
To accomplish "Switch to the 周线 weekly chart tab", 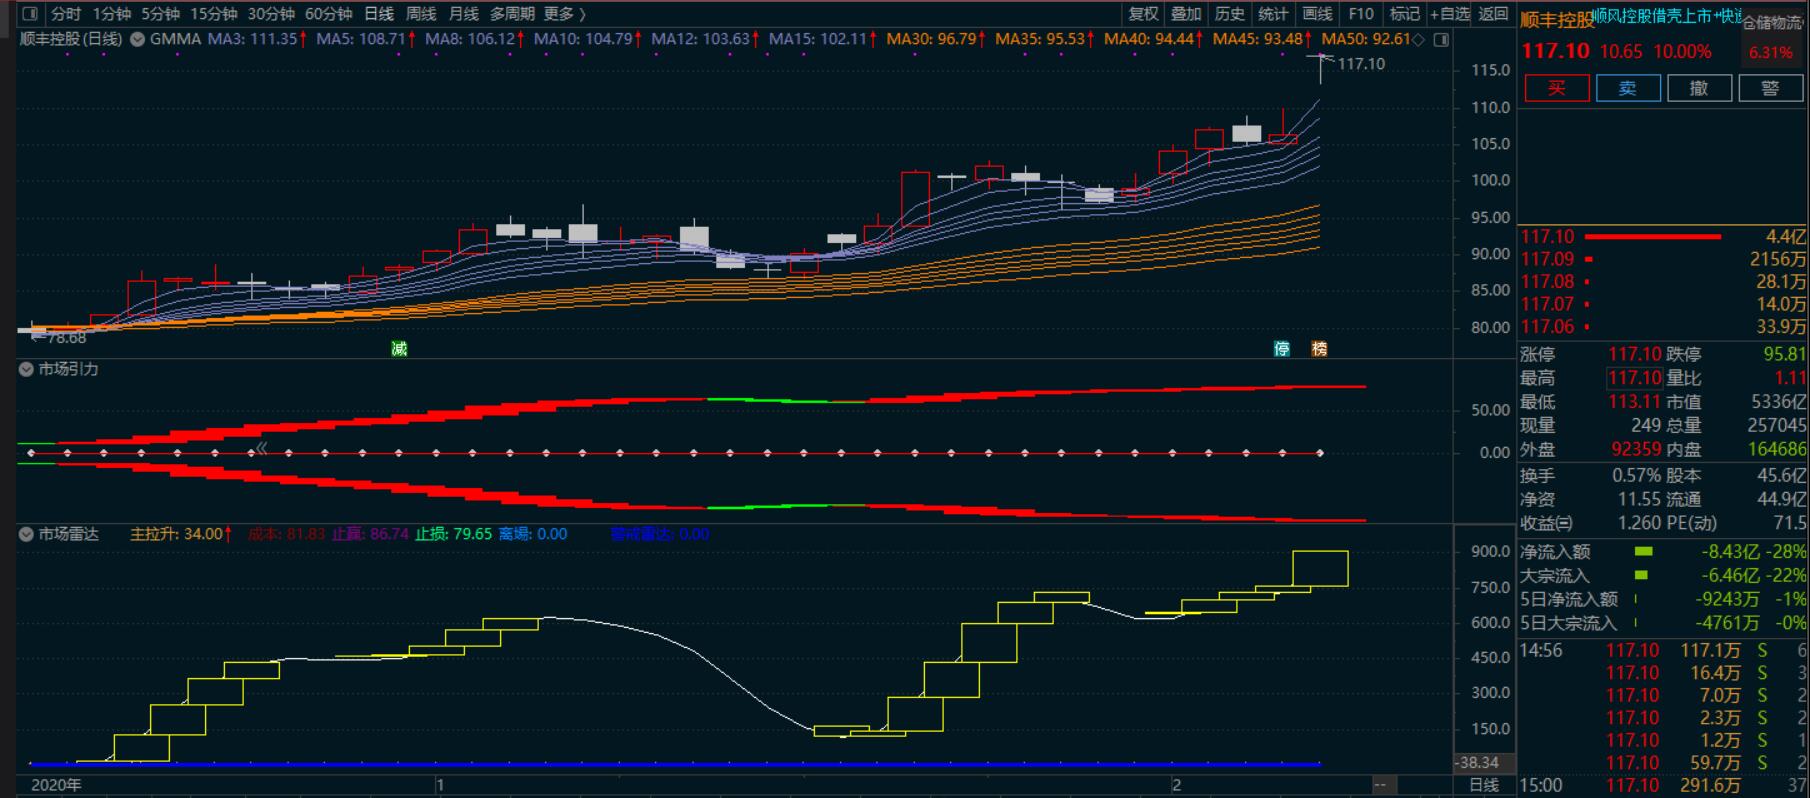I will (x=421, y=14).
